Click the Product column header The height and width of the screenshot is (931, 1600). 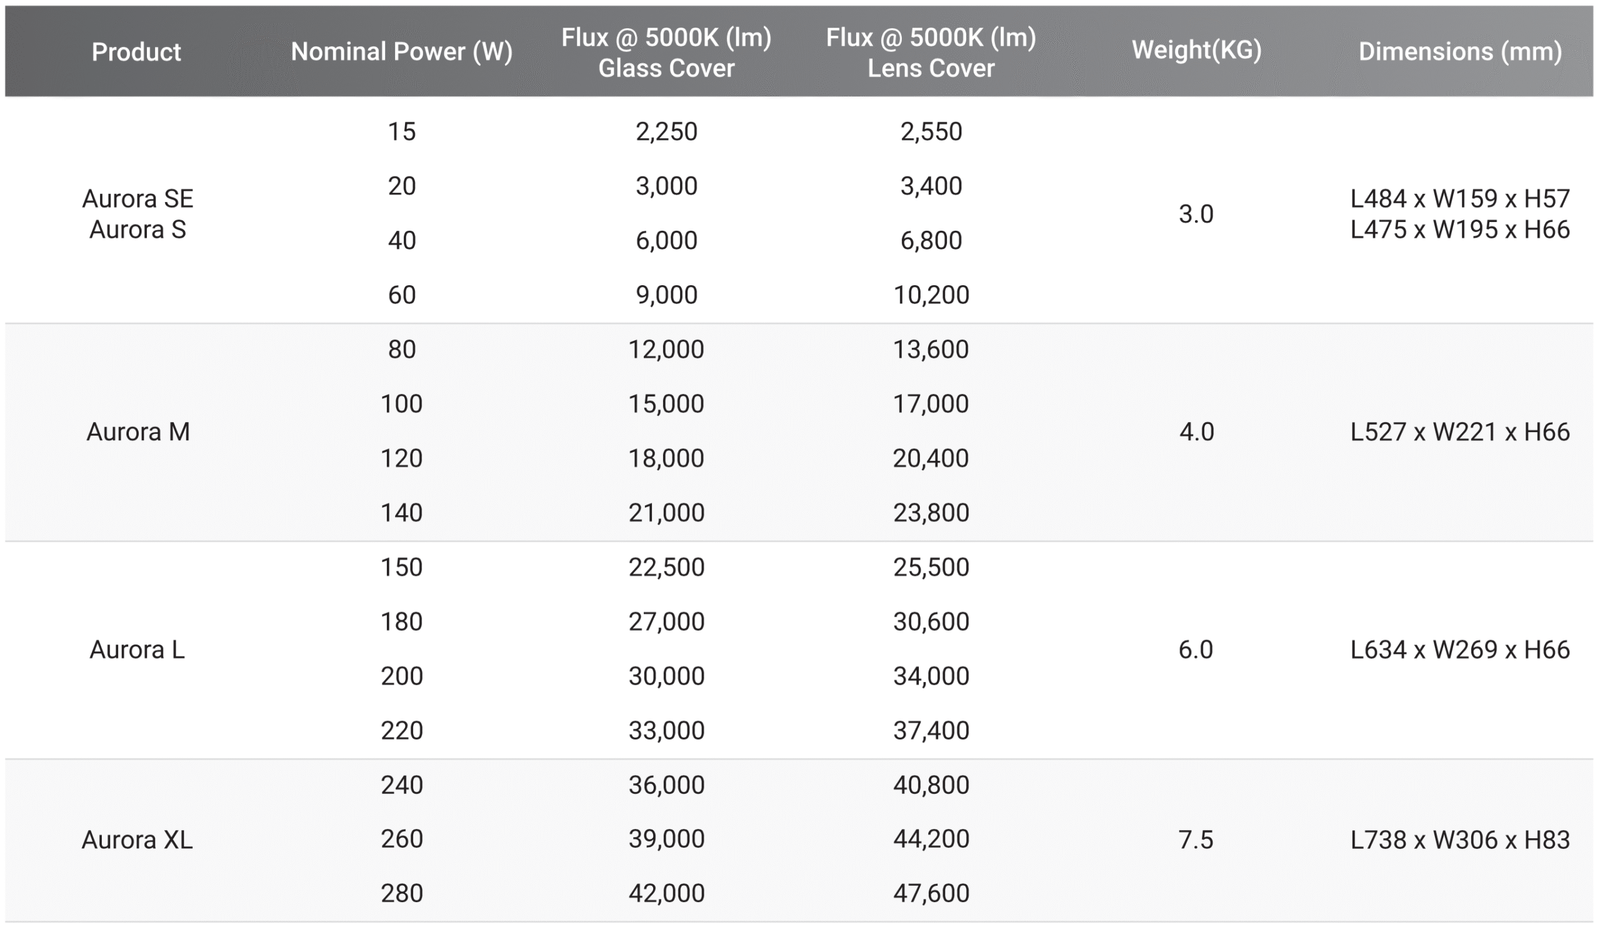pos(136,52)
